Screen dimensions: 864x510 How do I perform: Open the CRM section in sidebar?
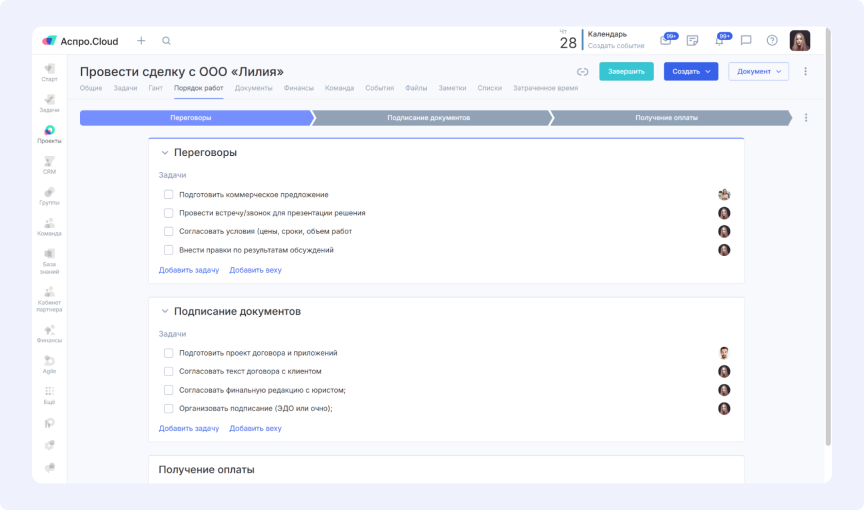coord(49,164)
